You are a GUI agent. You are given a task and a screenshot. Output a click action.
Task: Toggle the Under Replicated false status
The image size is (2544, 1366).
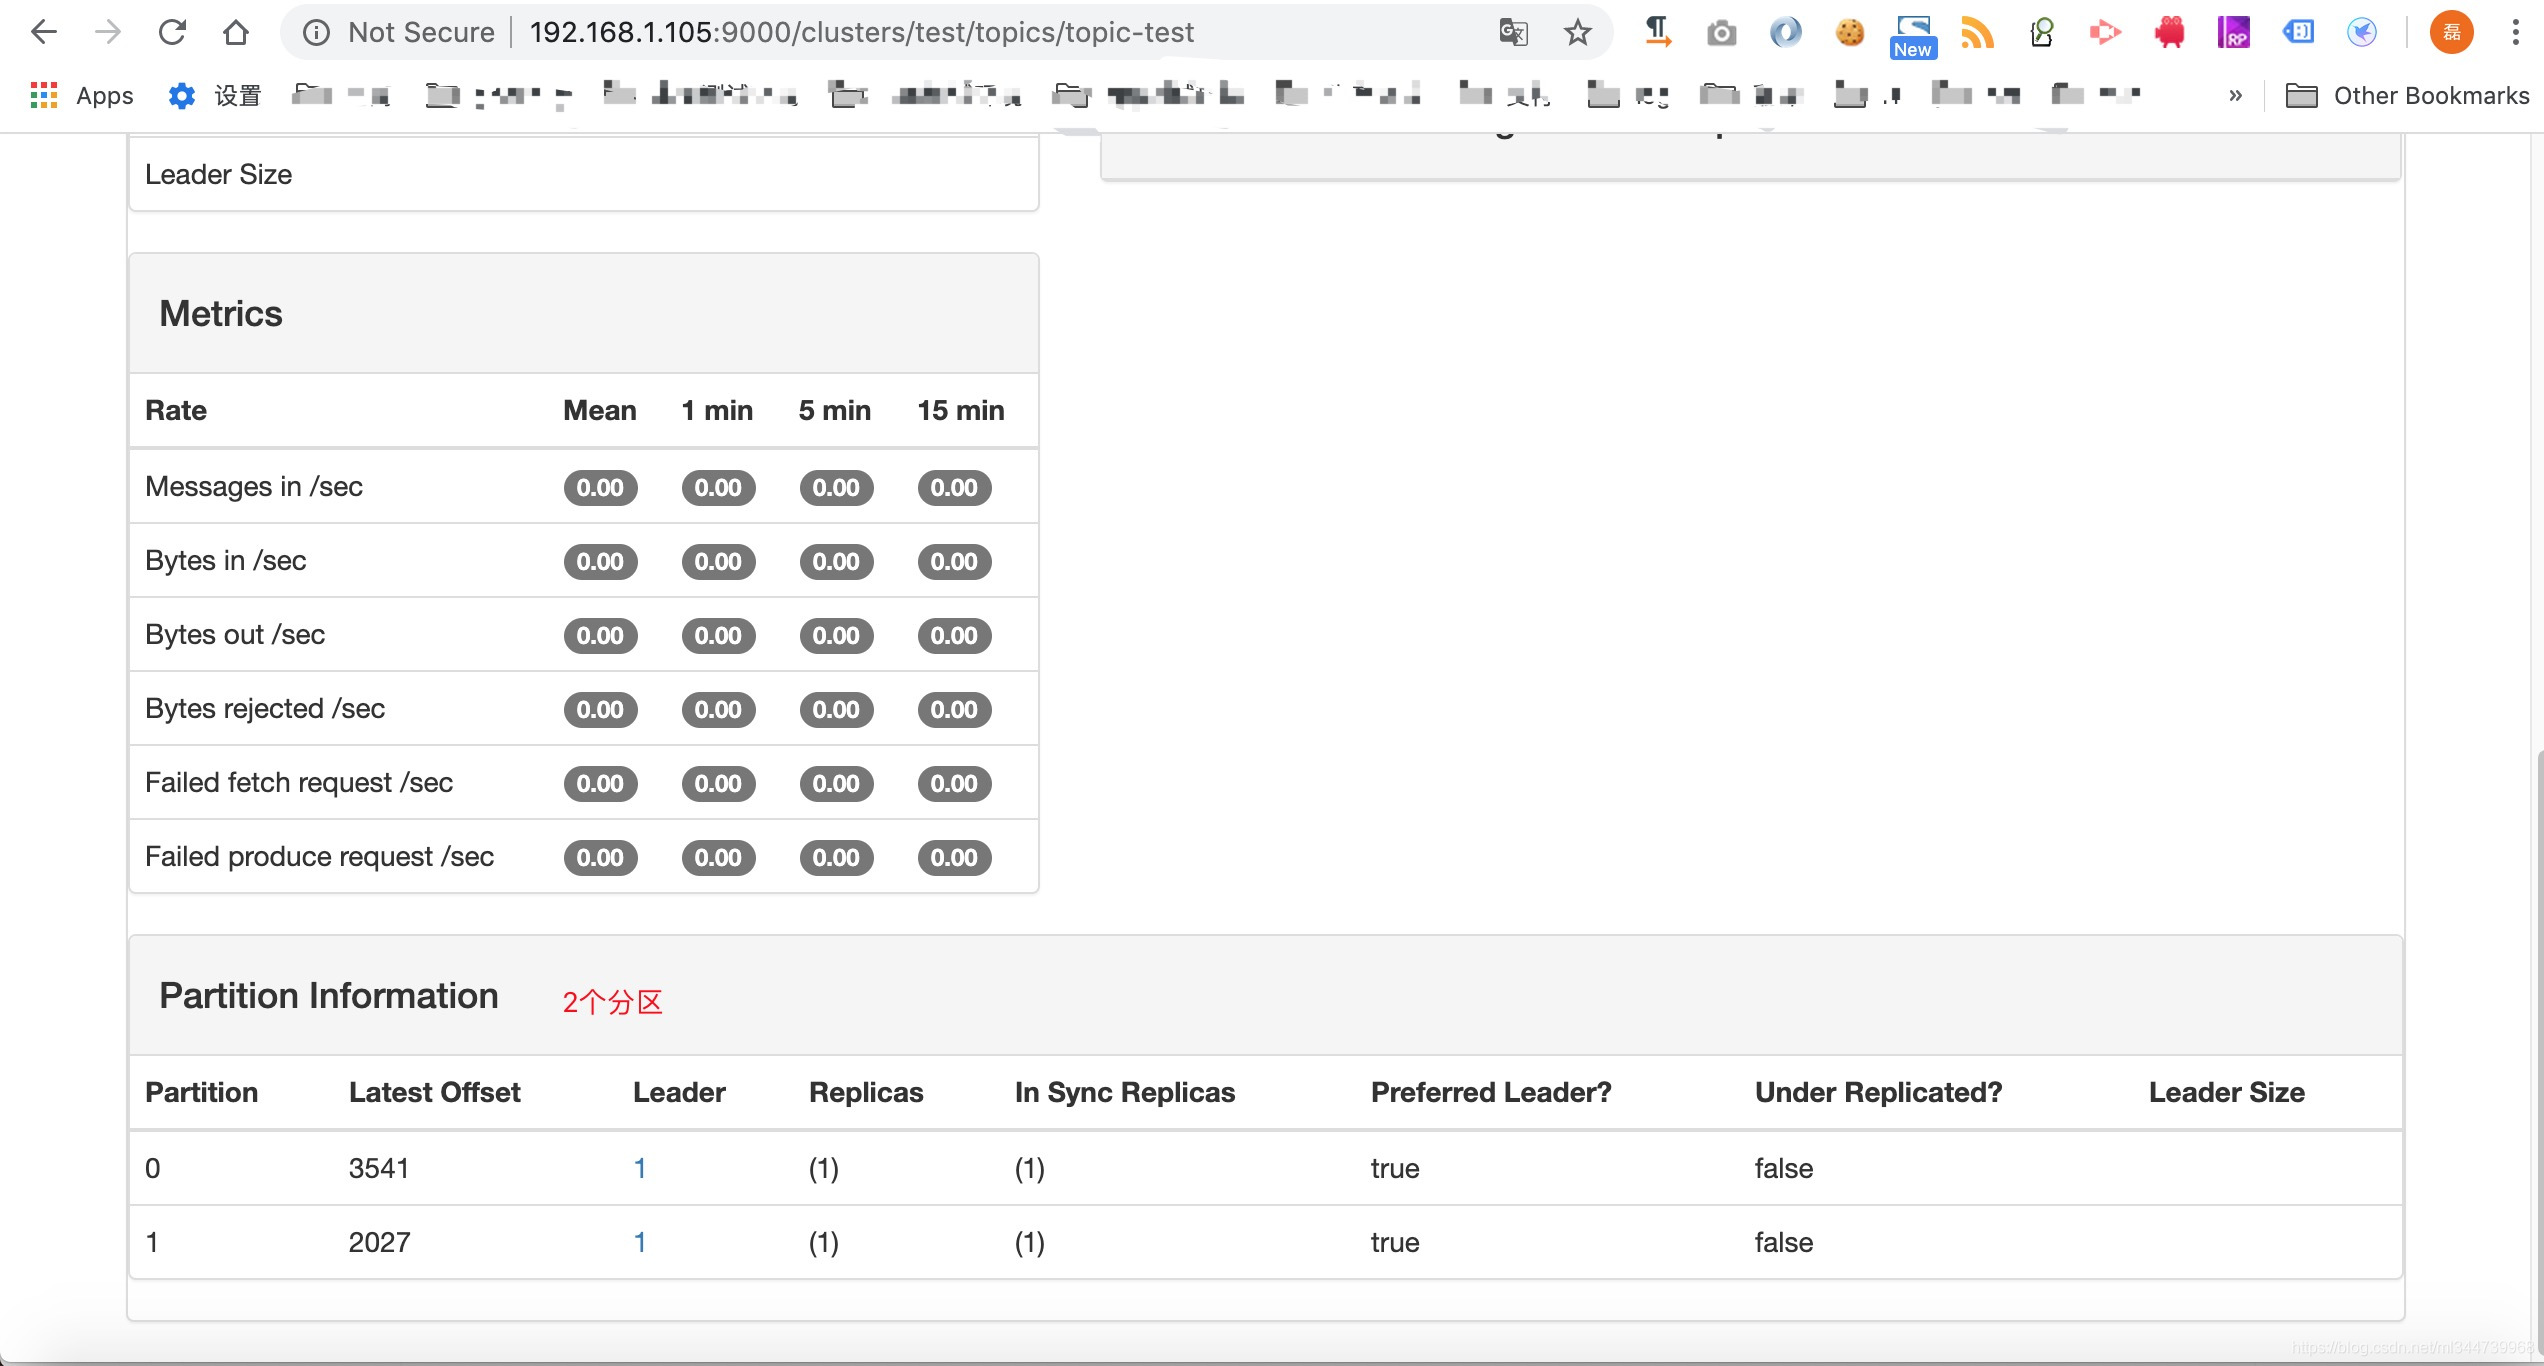click(x=1783, y=1167)
